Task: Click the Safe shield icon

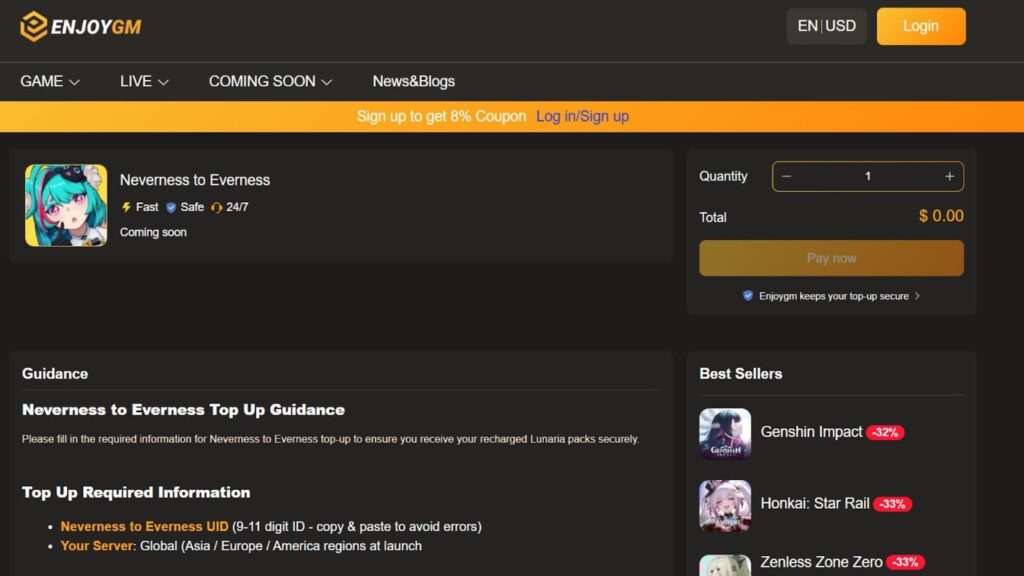Action: point(171,207)
